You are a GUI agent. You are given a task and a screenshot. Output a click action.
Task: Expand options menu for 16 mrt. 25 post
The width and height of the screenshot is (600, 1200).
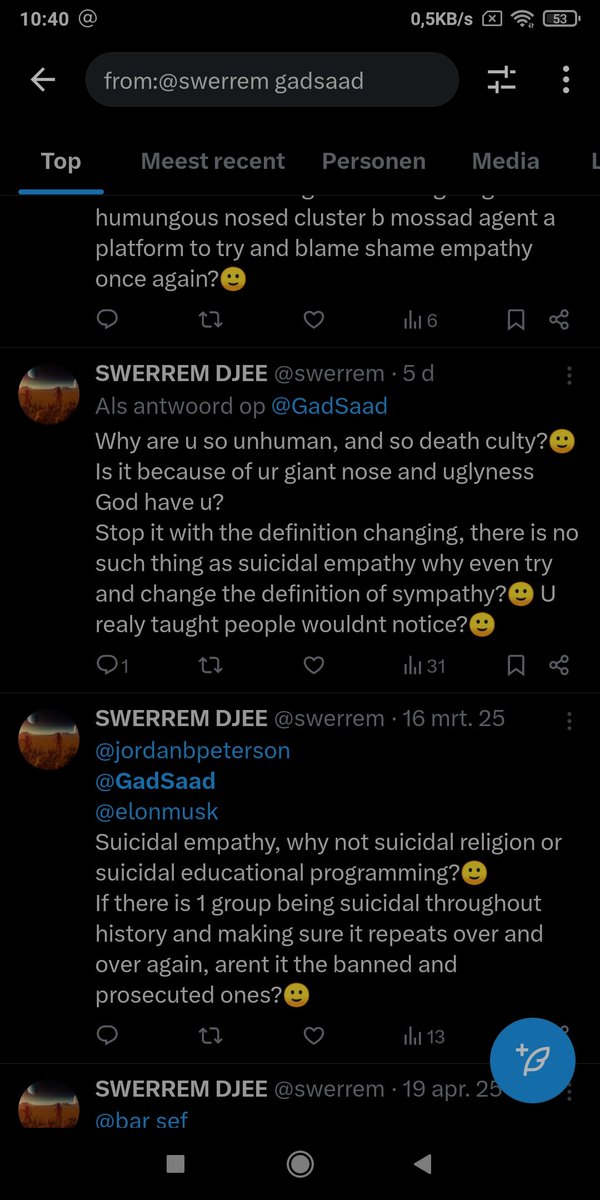pos(569,720)
